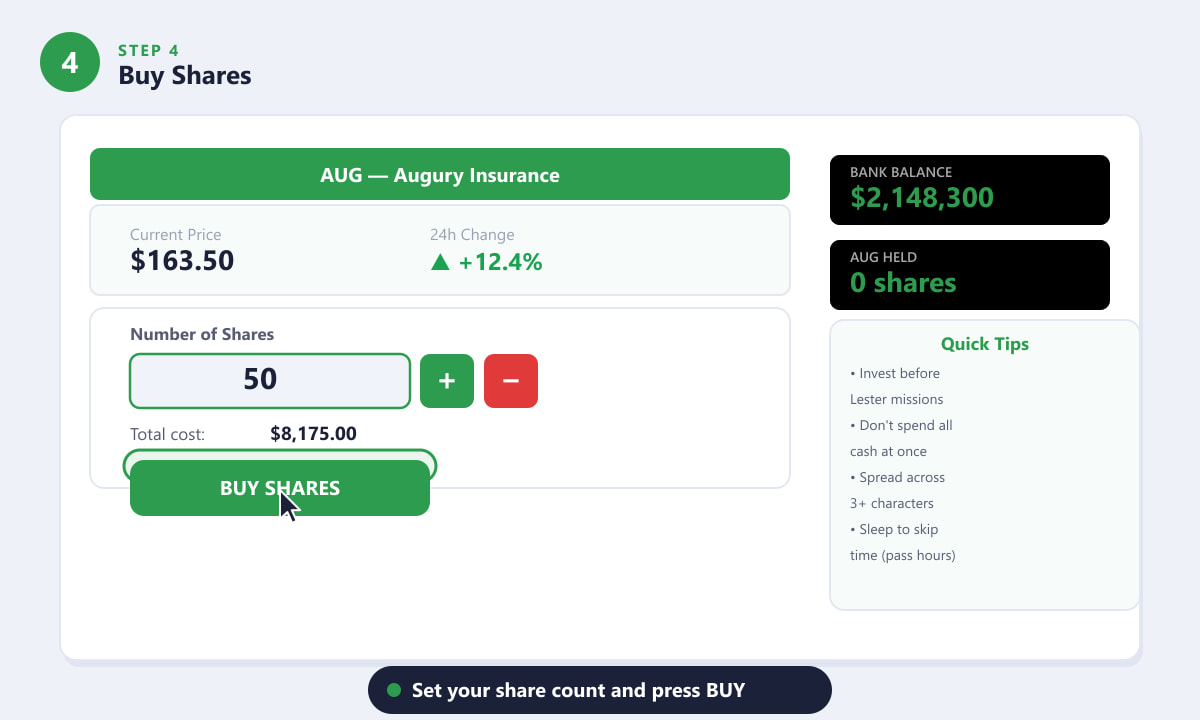The width and height of the screenshot is (1200, 720).
Task: Select the 'Invest before Lester missions' tip
Action: coord(897,386)
